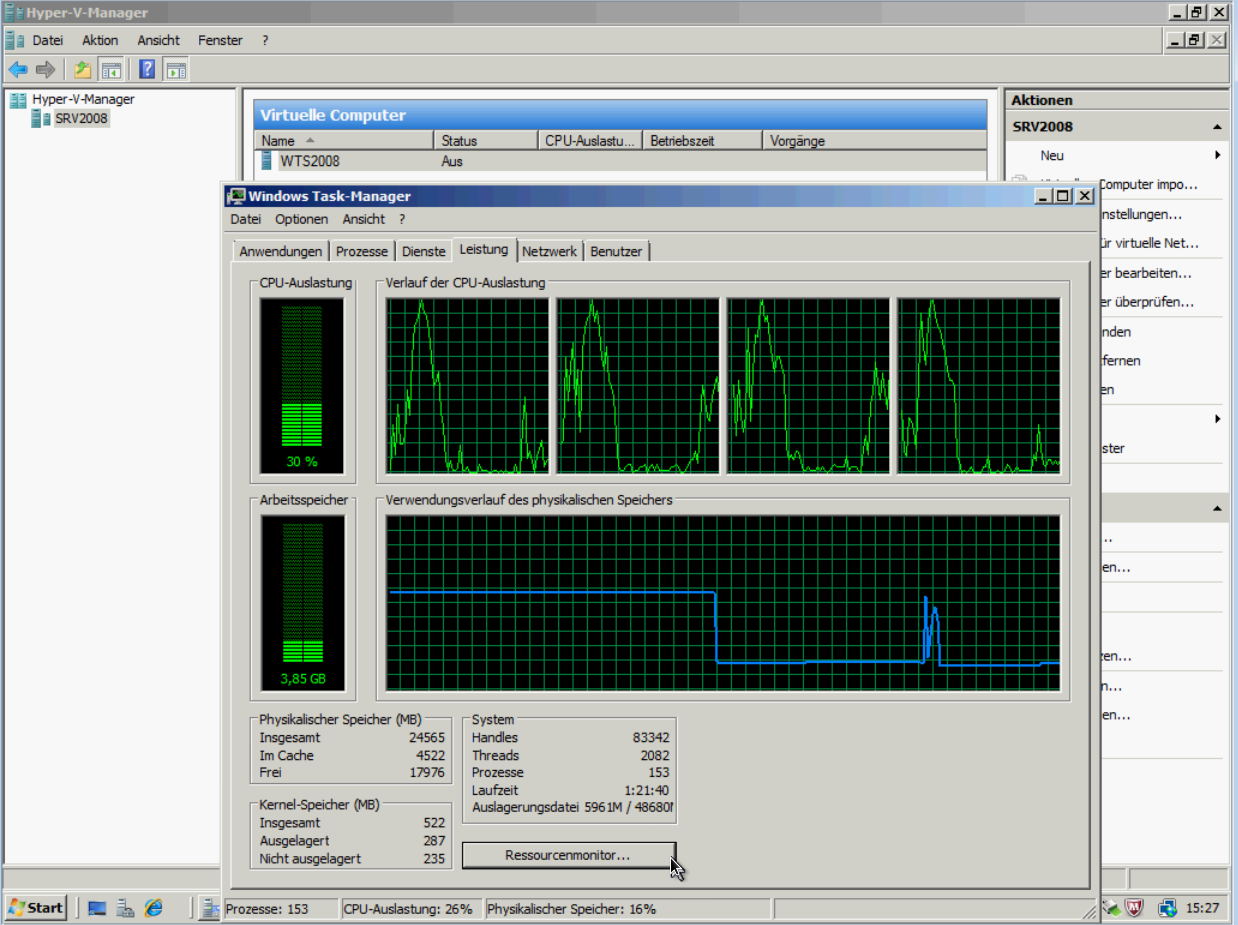The height and width of the screenshot is (925, 1238).
Task: Open the ? help menu in Task-Manager
Action: tap(402, 219)
